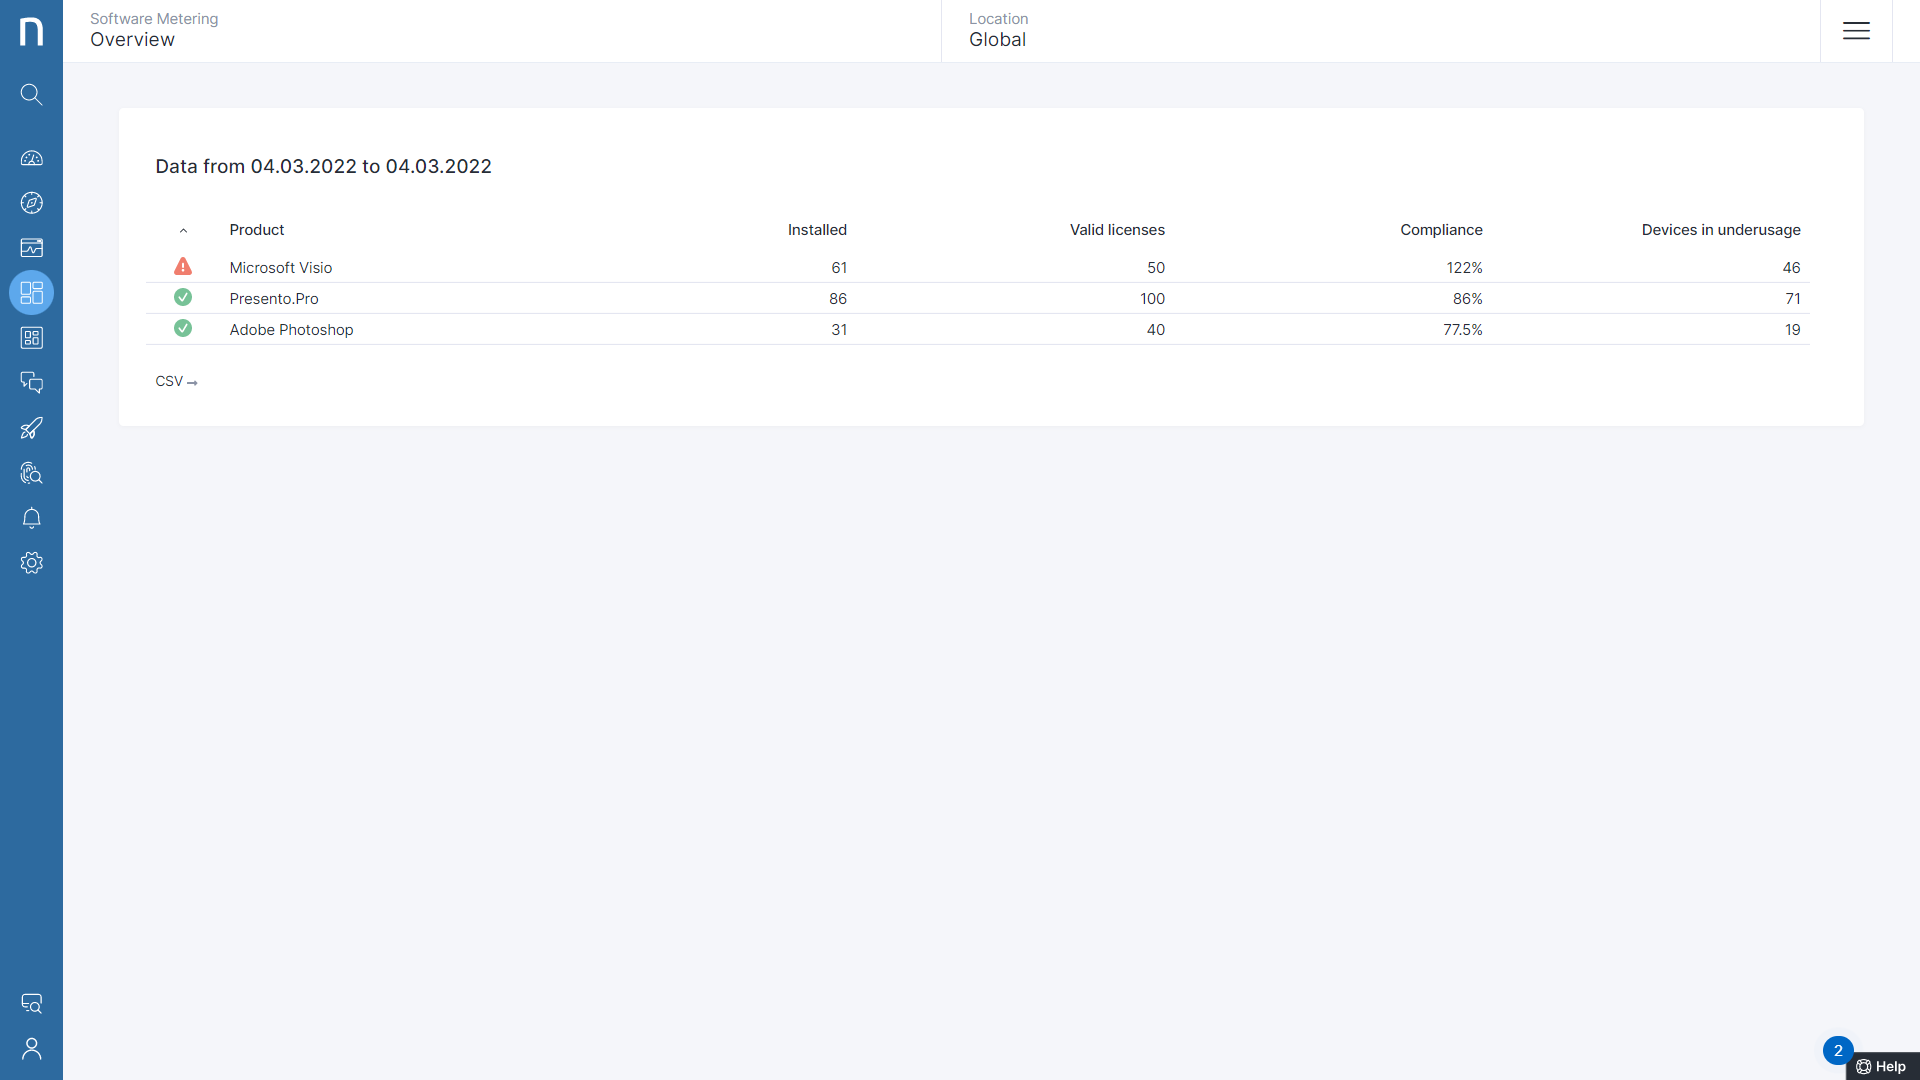Select the highlighted Software Metering overview icon
This screenshot has width=1920, height=1080.
31,293
